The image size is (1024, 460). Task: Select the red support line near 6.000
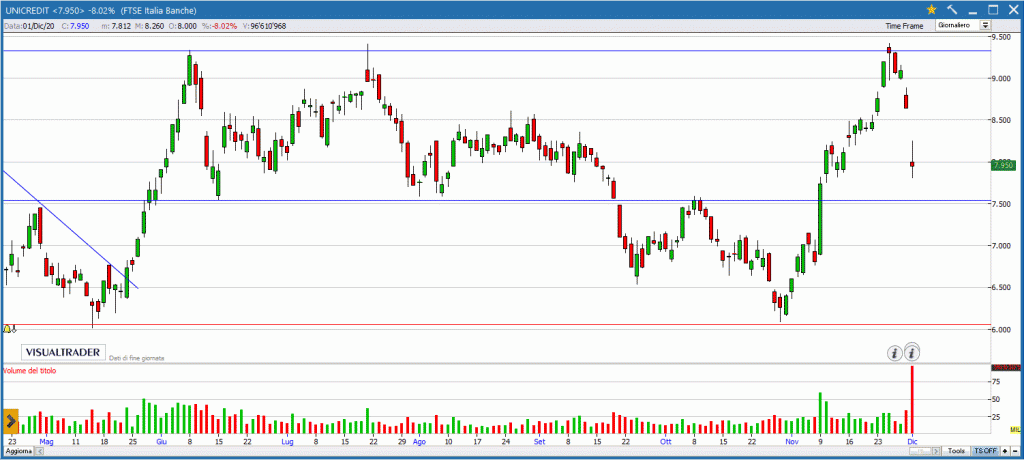tap(496, 324)
